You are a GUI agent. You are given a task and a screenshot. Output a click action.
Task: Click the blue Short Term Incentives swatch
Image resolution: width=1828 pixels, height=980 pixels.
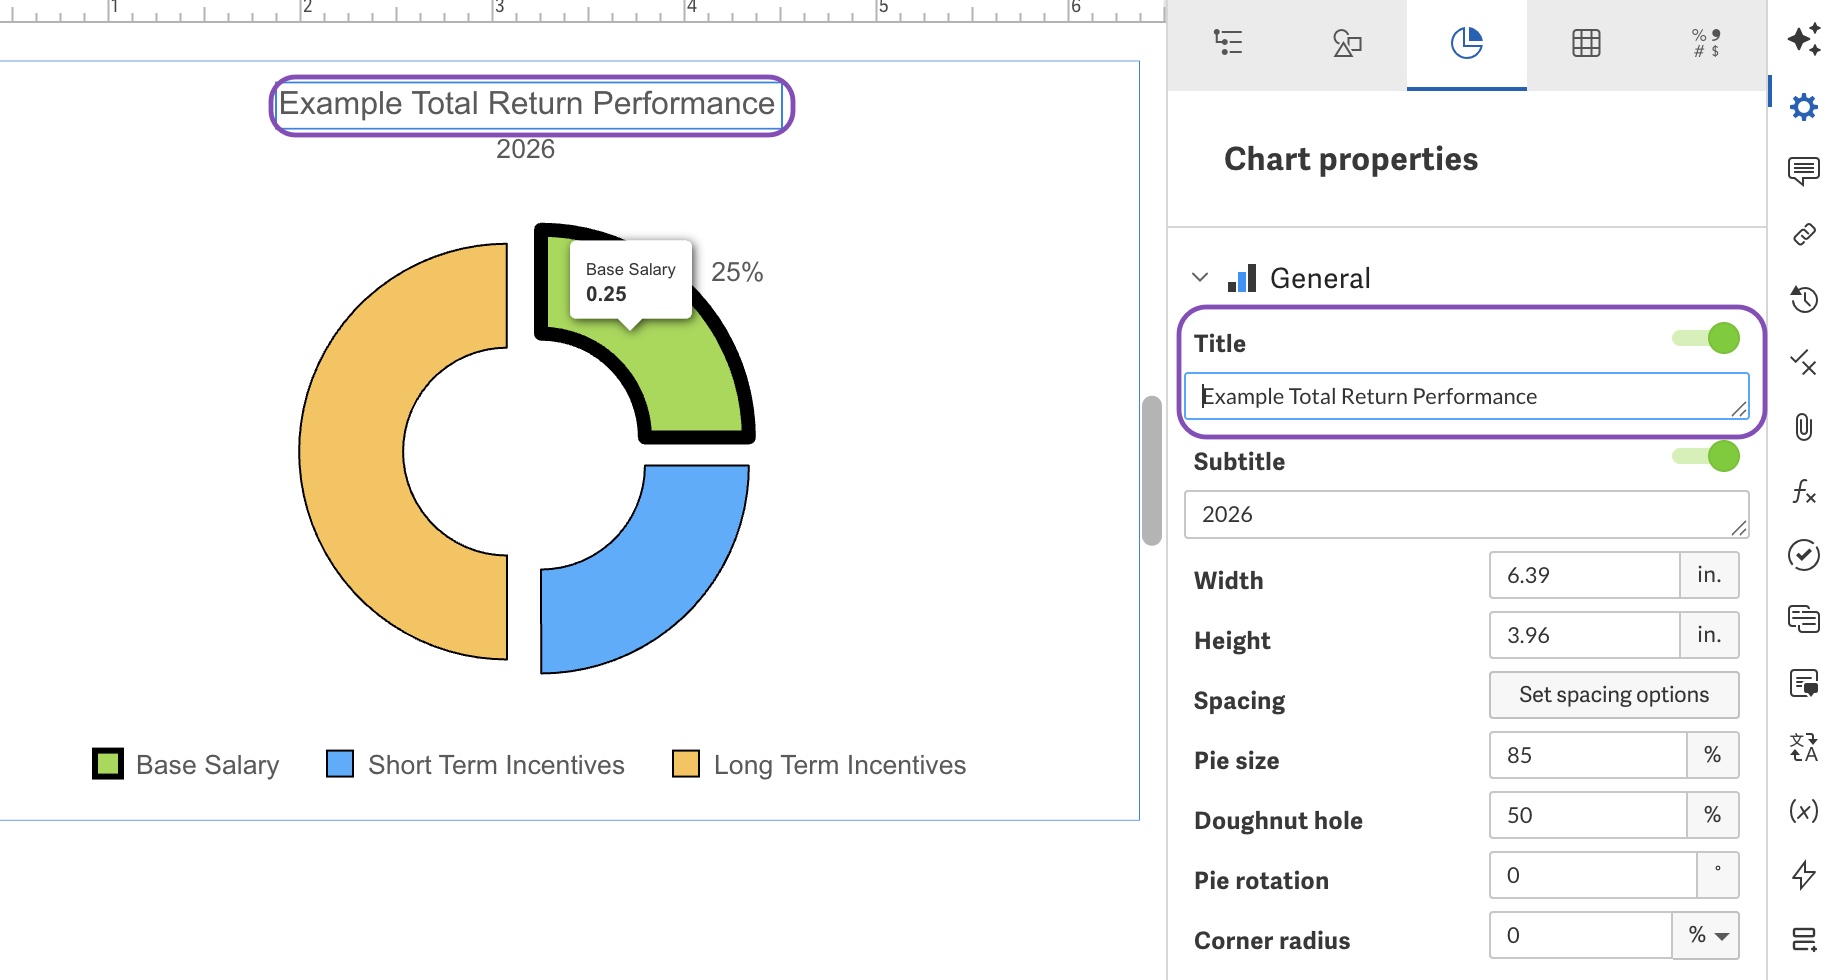pos(340,764)
